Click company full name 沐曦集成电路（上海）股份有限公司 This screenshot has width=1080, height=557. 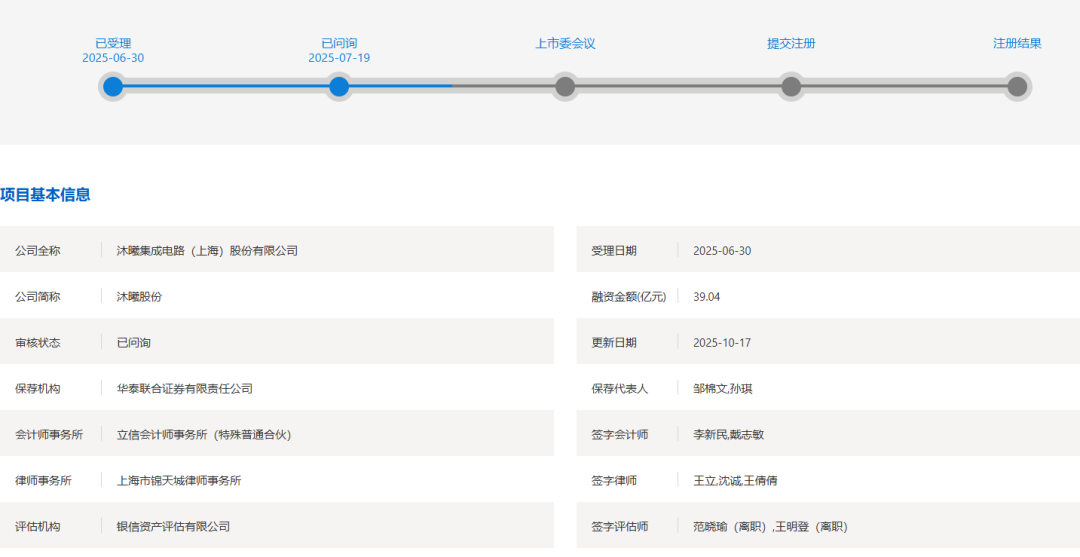(207, 251)
